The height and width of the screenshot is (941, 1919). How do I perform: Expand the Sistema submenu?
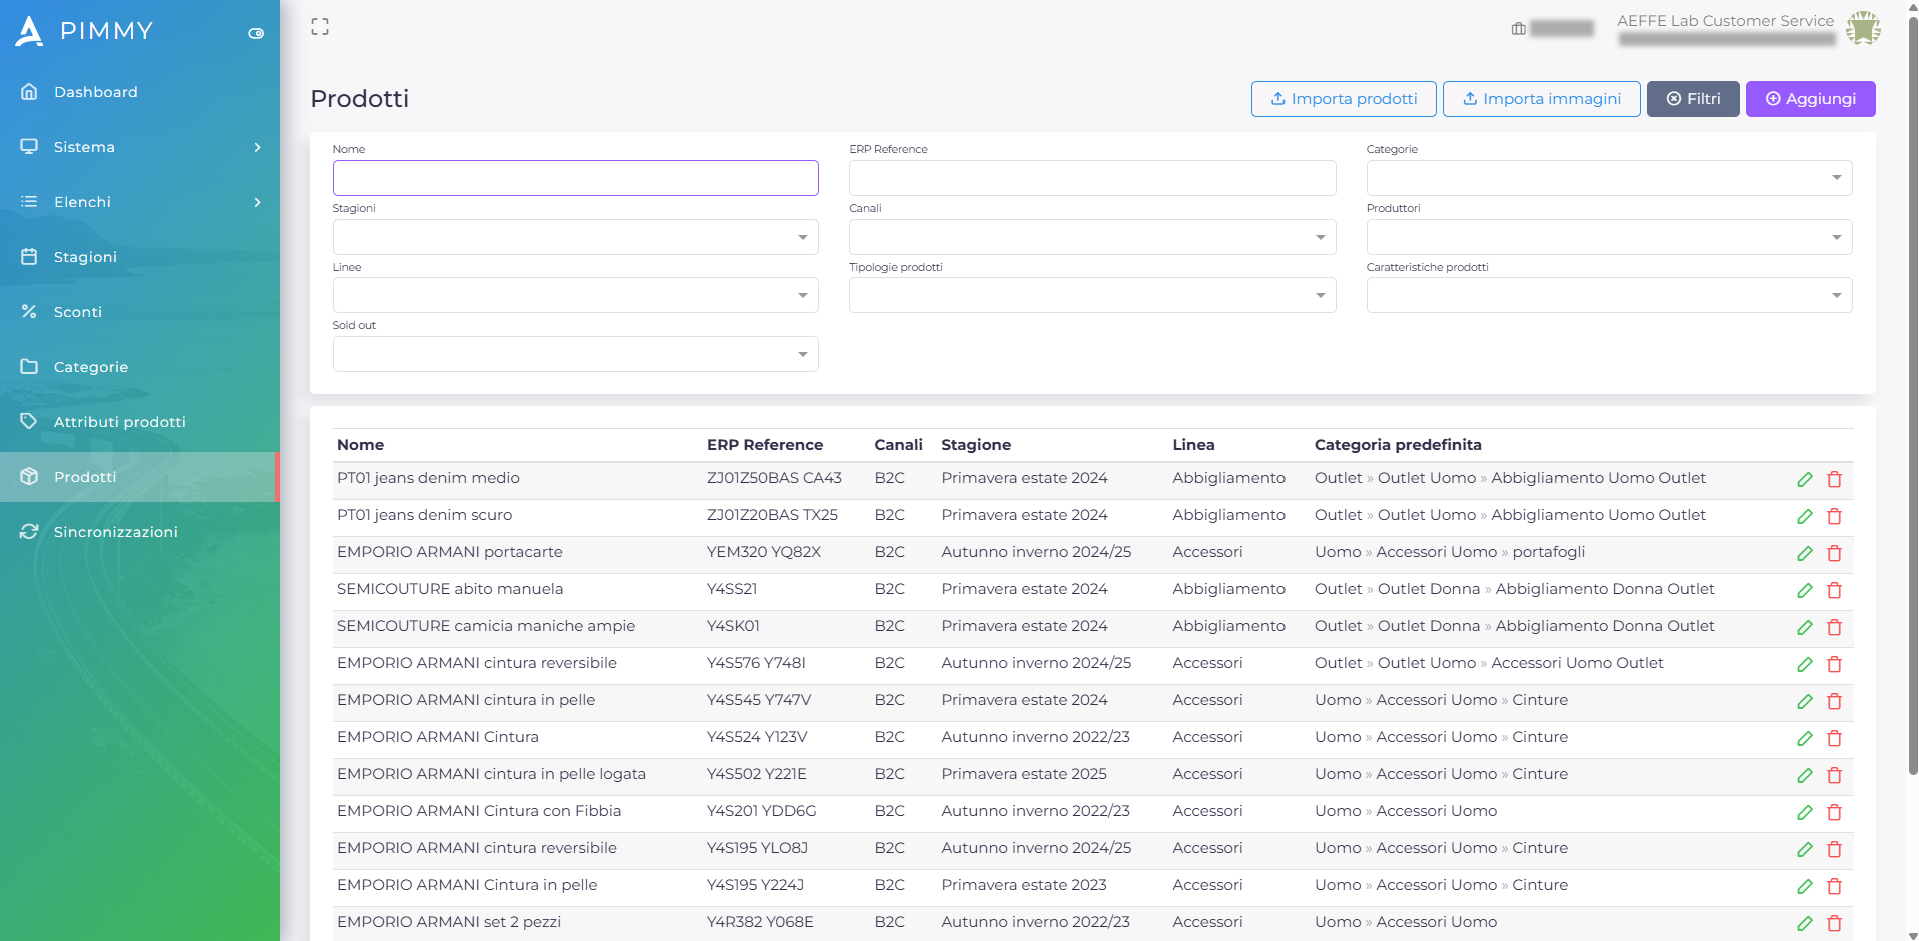tap(140, 147)
